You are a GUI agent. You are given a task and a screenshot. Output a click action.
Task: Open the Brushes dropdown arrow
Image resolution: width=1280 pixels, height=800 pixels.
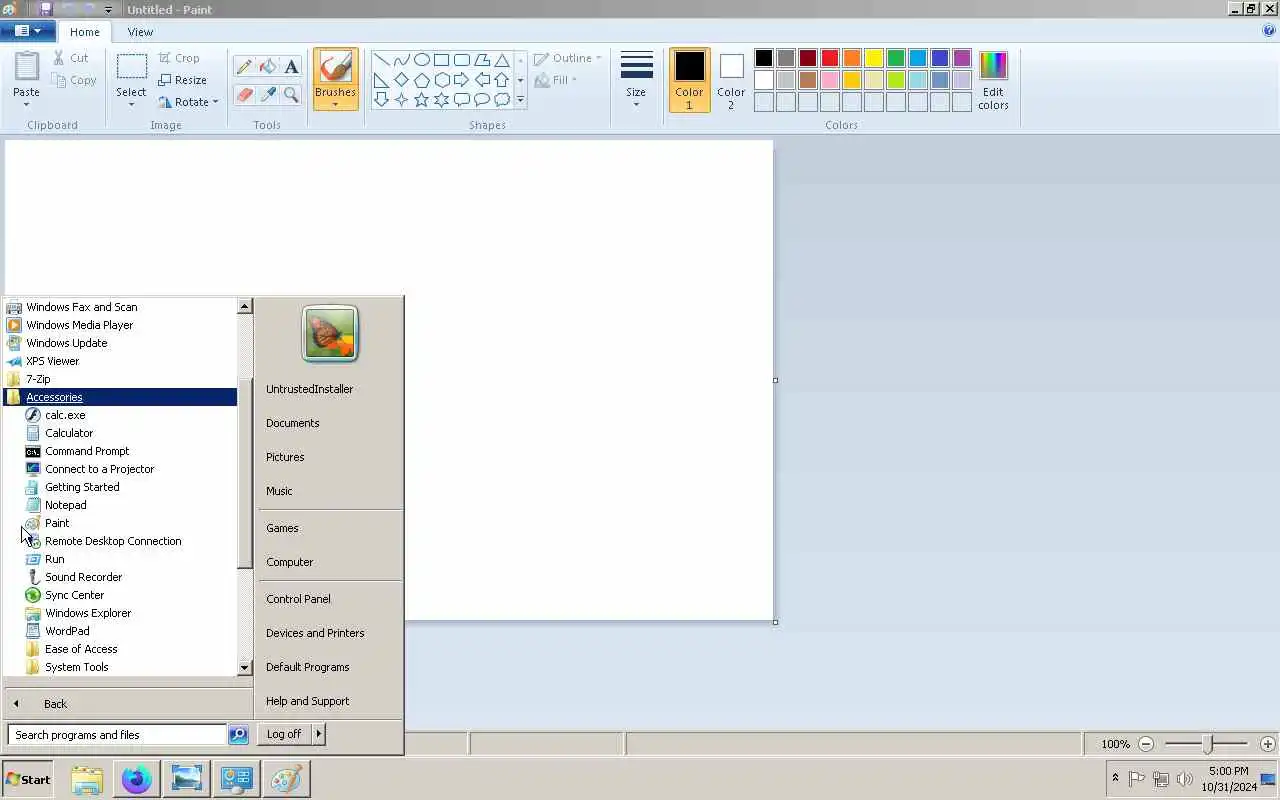(x=335, y=104)
